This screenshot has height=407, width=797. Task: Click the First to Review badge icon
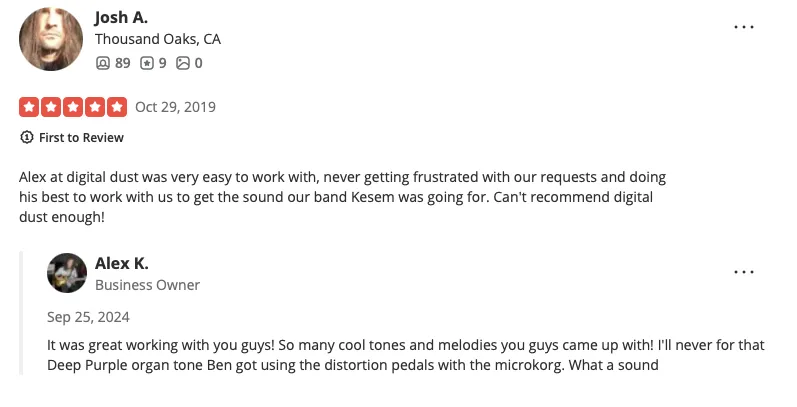(x=26, y=137)
